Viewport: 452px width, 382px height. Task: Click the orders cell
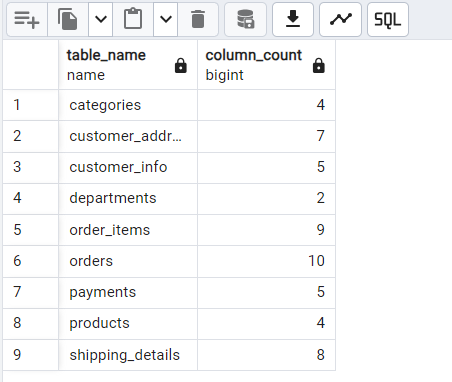(x=128, y=261)
